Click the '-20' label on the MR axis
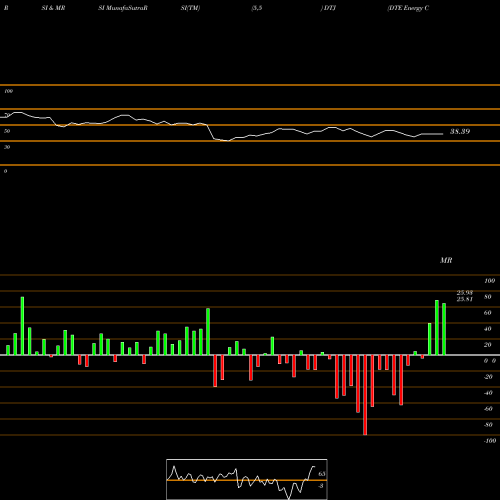The width and height of the screenshot is (500, 500). coord(488,377)
